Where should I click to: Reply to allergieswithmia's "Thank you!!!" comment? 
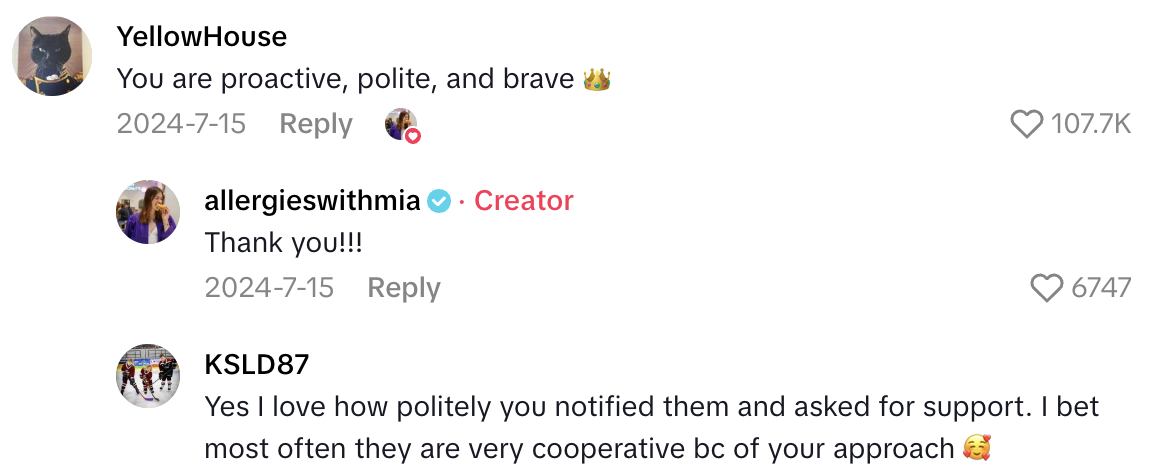pos(403,288)
